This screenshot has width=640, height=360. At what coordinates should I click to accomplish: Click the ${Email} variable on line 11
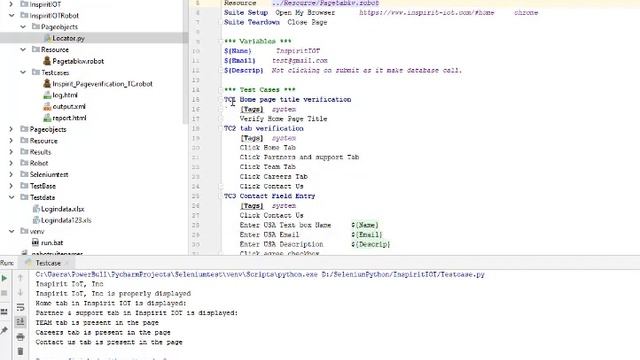[x=240, y=60]
